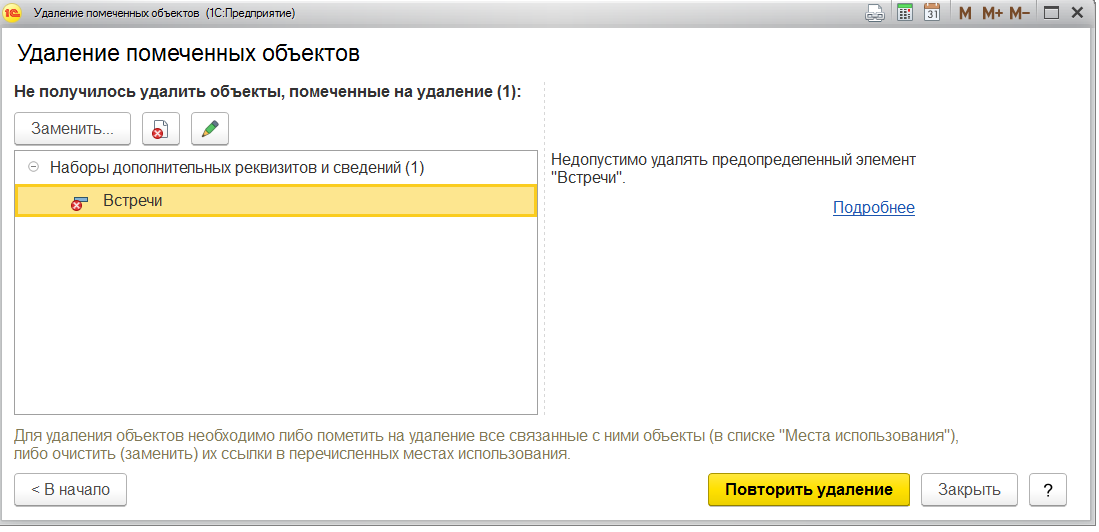Click the Повторить удаление button
The width and height of the screenshot is (1099, 532).
809,489
